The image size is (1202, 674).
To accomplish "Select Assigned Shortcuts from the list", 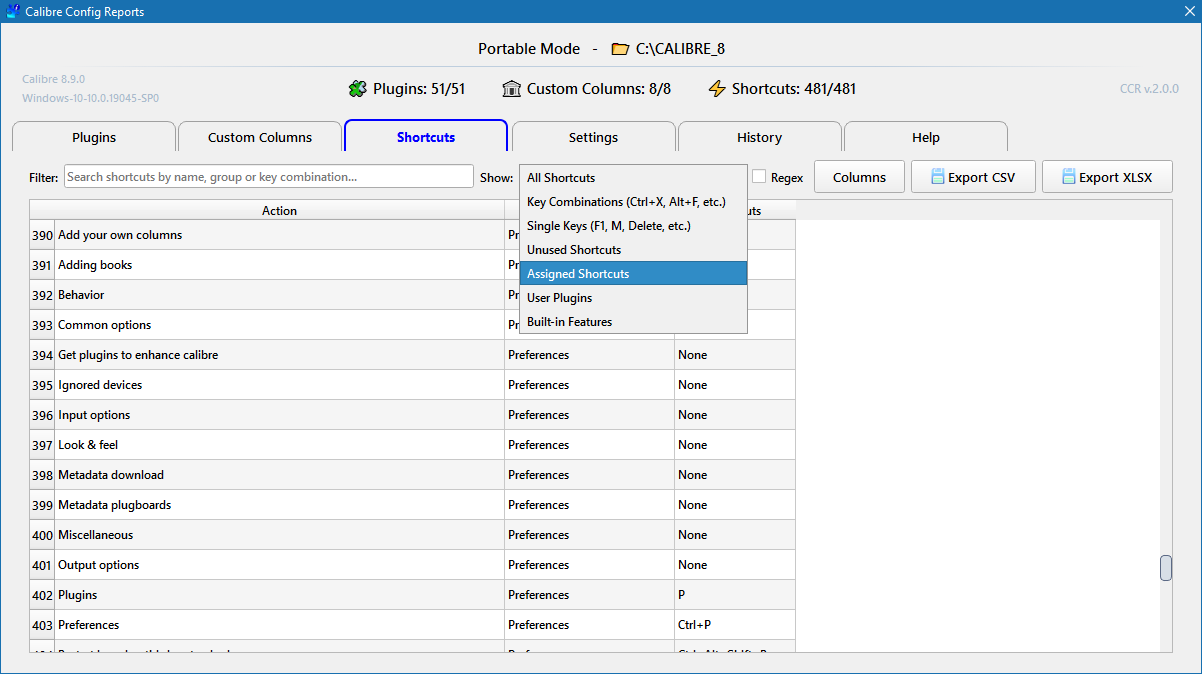I will [633, 274].
